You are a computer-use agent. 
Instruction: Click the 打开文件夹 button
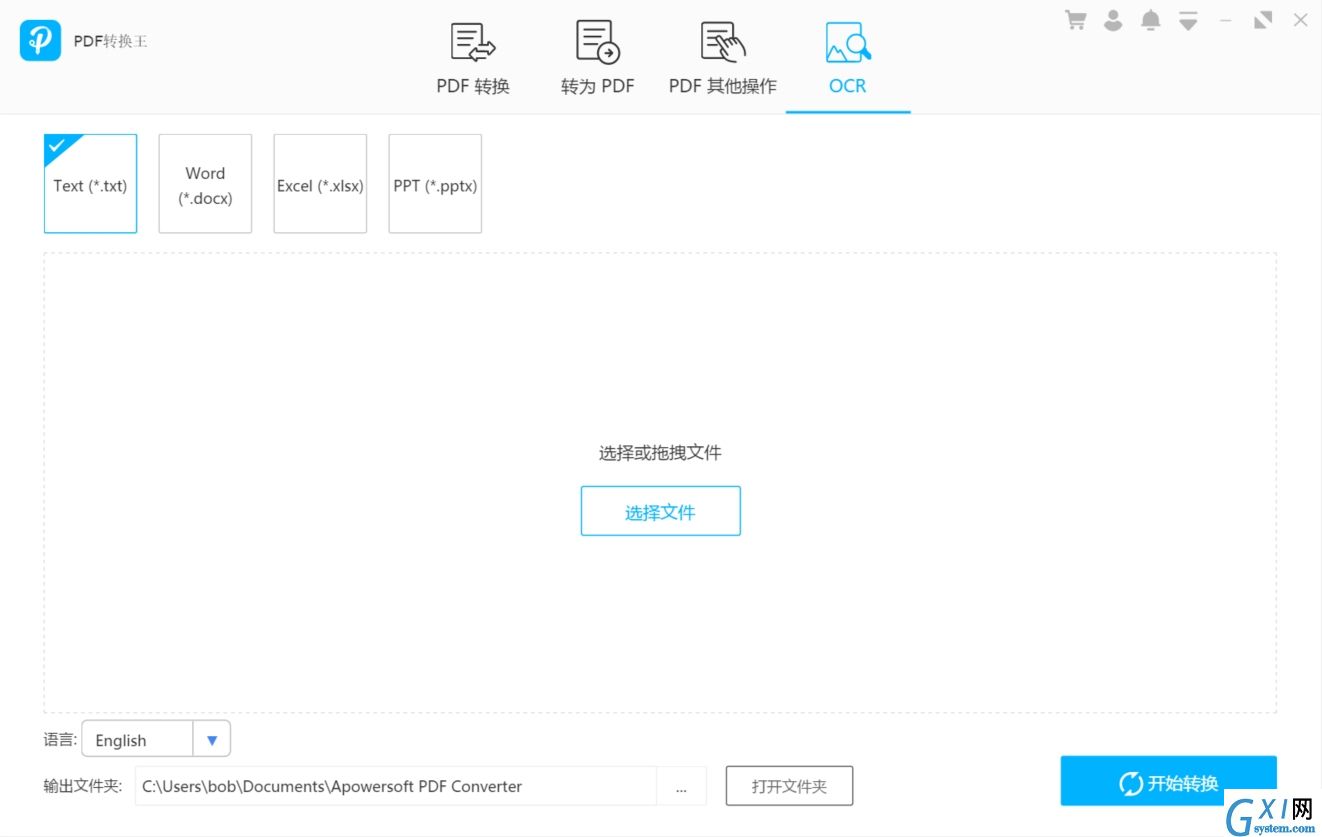tap(789, 786)
